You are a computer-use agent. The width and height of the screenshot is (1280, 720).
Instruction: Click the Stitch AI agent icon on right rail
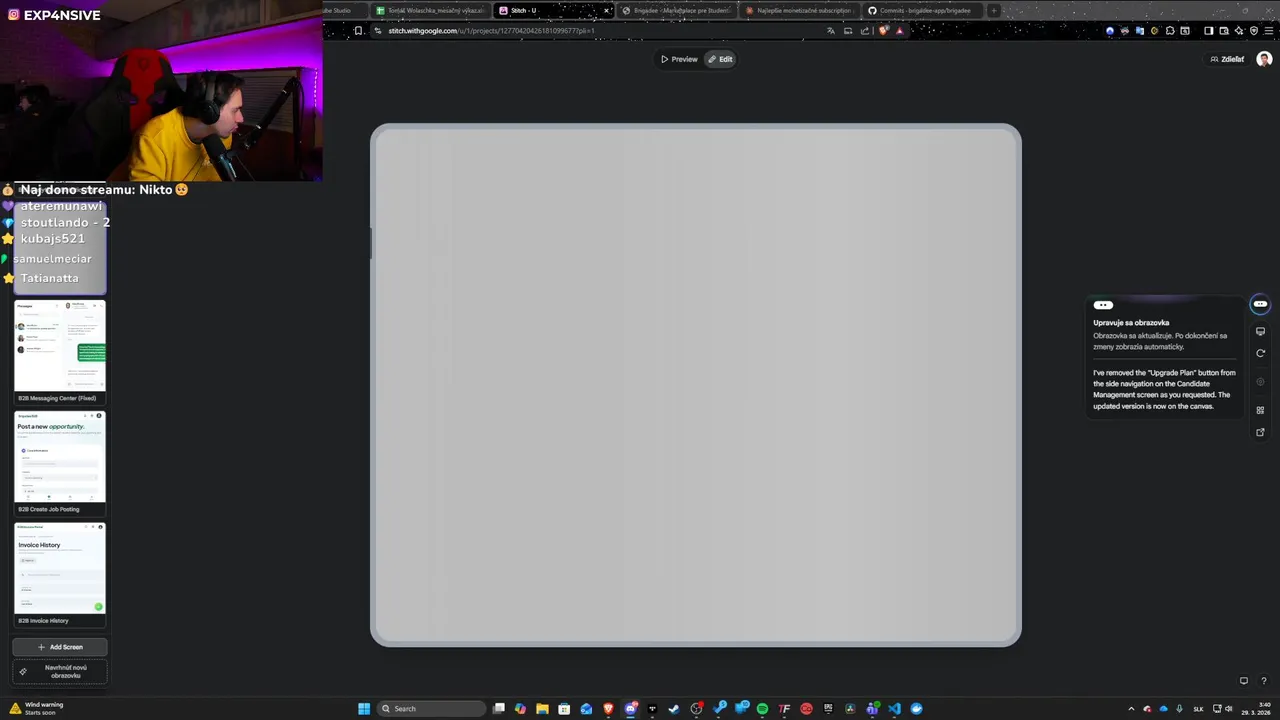click(x=1260, y=304)
